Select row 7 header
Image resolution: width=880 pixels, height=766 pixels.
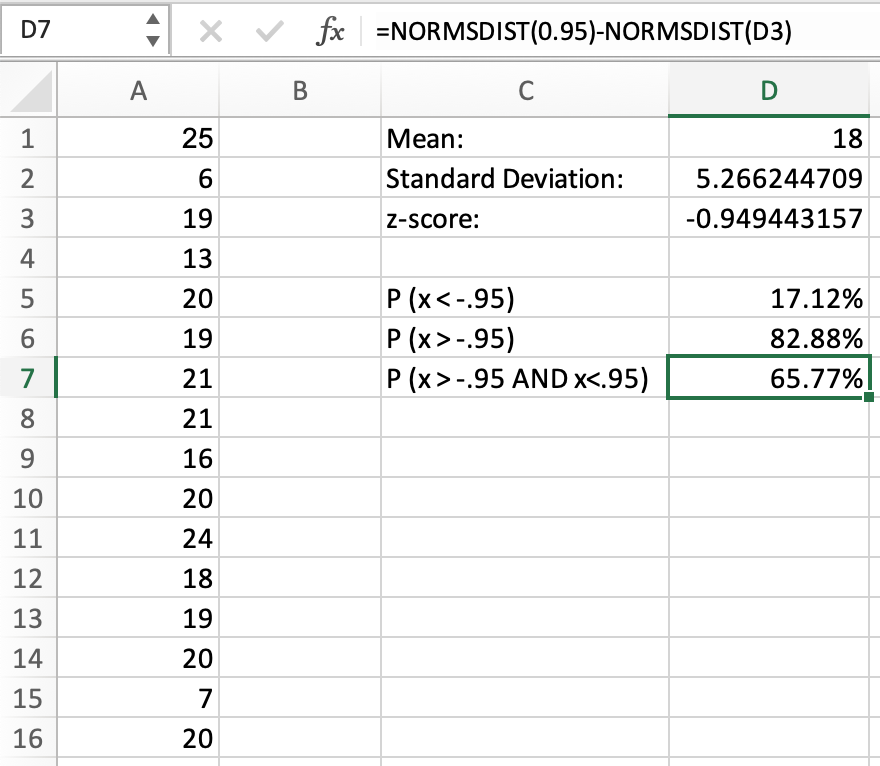[28, 379]
